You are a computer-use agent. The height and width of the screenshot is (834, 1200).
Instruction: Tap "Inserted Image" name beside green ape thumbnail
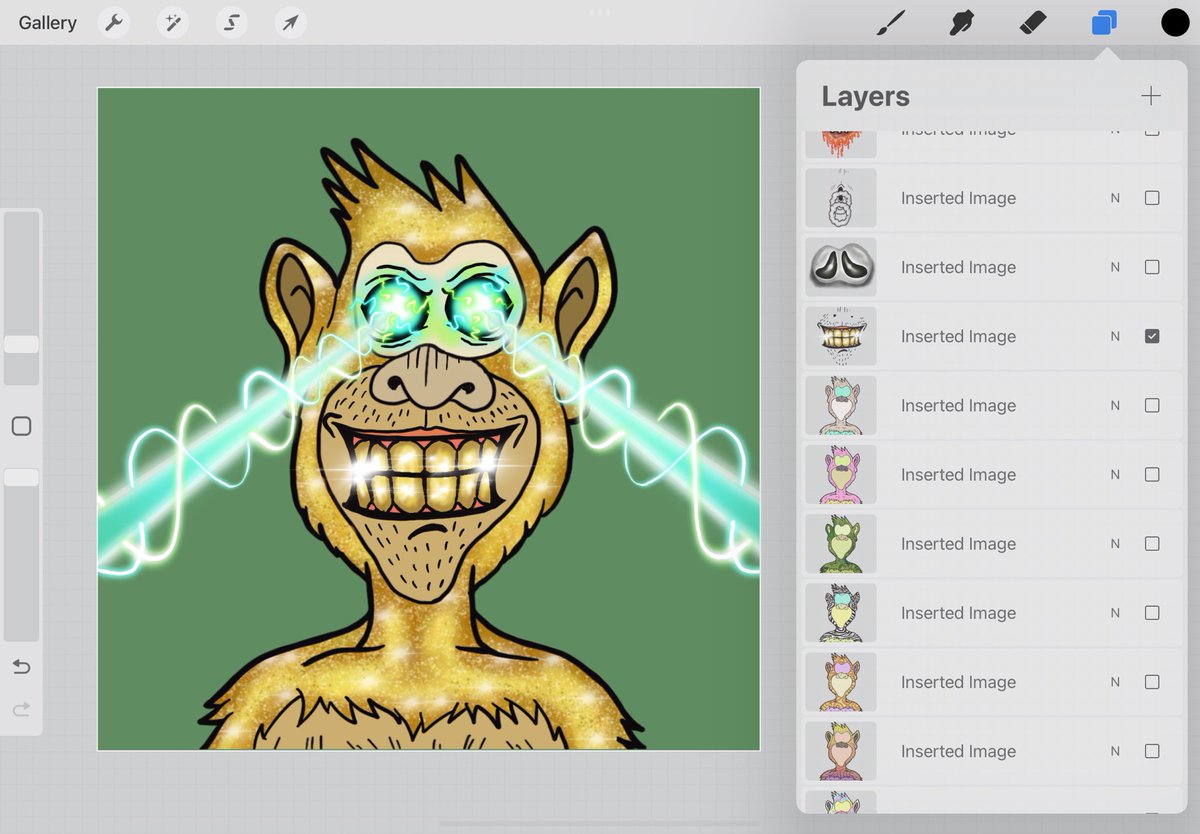point(958,543)
